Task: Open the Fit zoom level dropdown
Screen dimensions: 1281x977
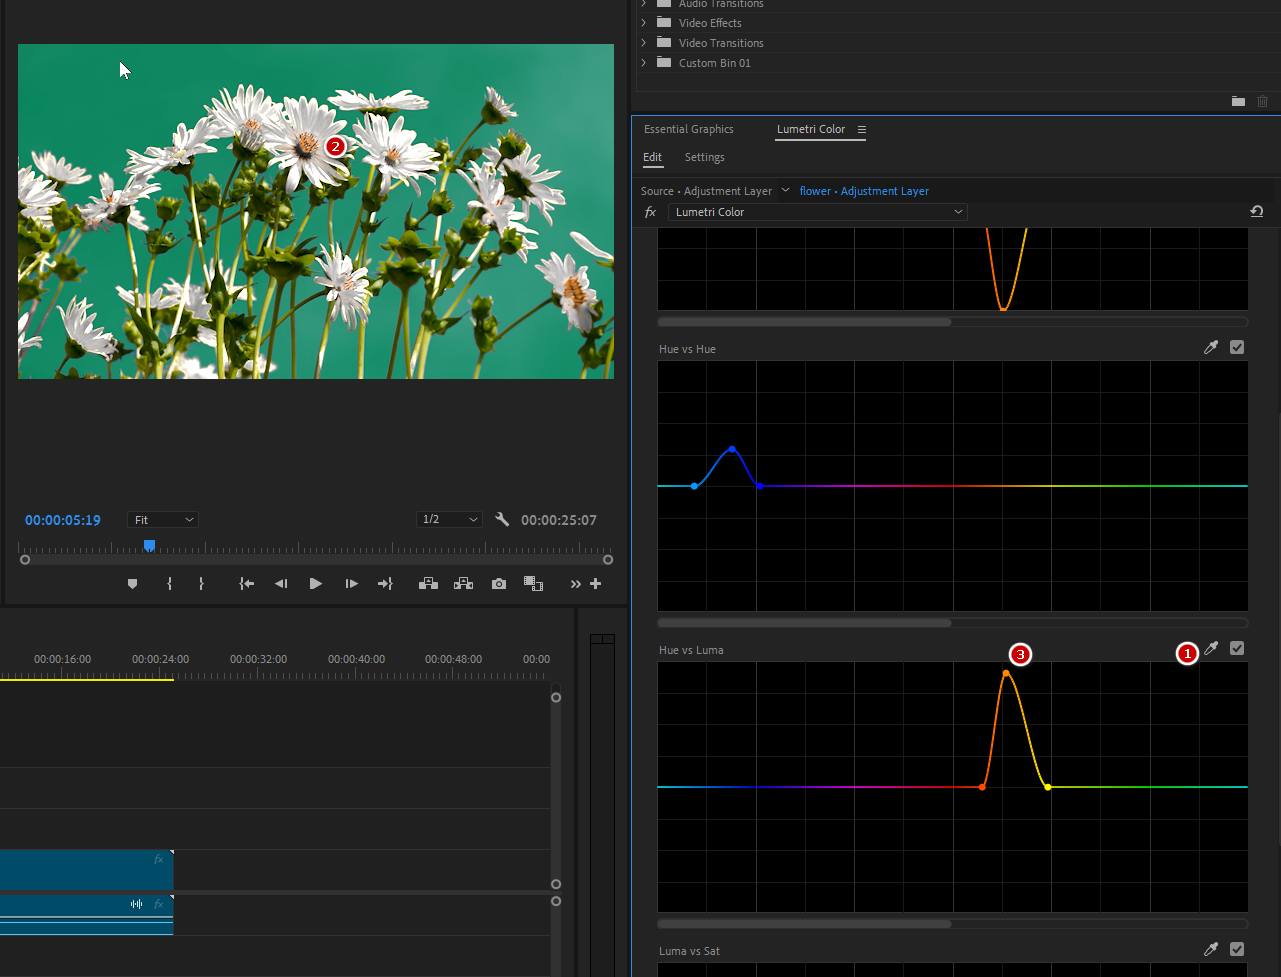Action: pyautogui.click(x=163, y=520)
